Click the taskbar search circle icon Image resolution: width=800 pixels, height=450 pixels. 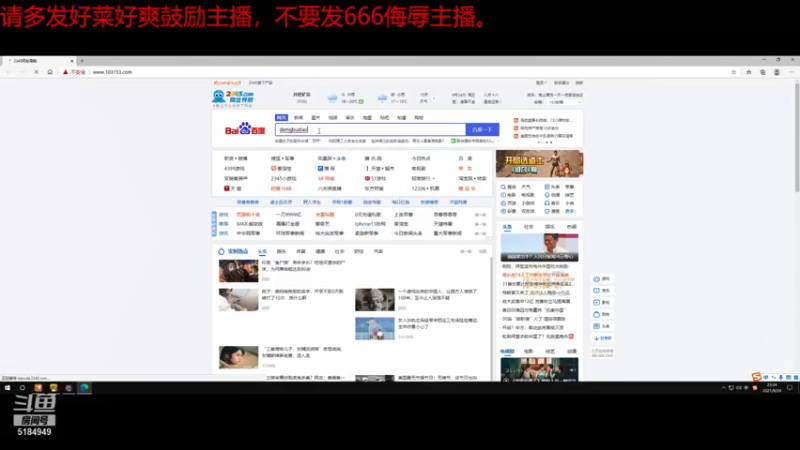[x=22, y=388]
